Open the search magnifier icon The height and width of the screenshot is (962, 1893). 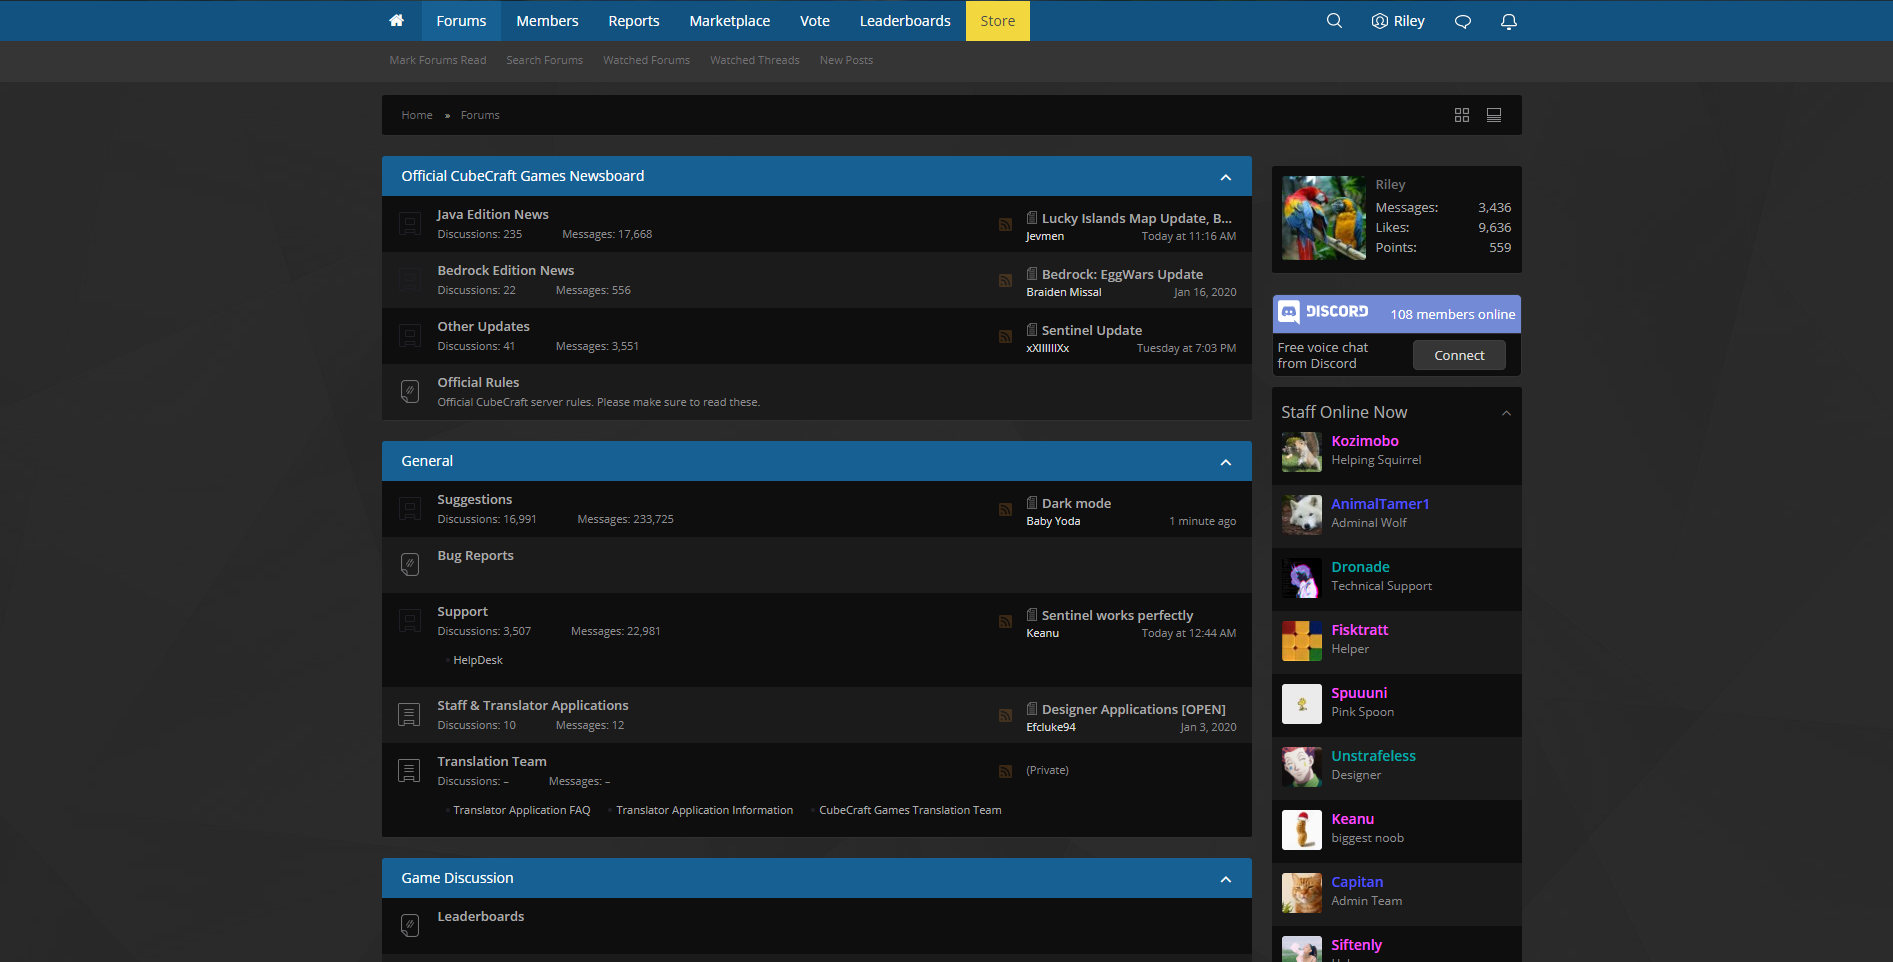[1334, 21]
